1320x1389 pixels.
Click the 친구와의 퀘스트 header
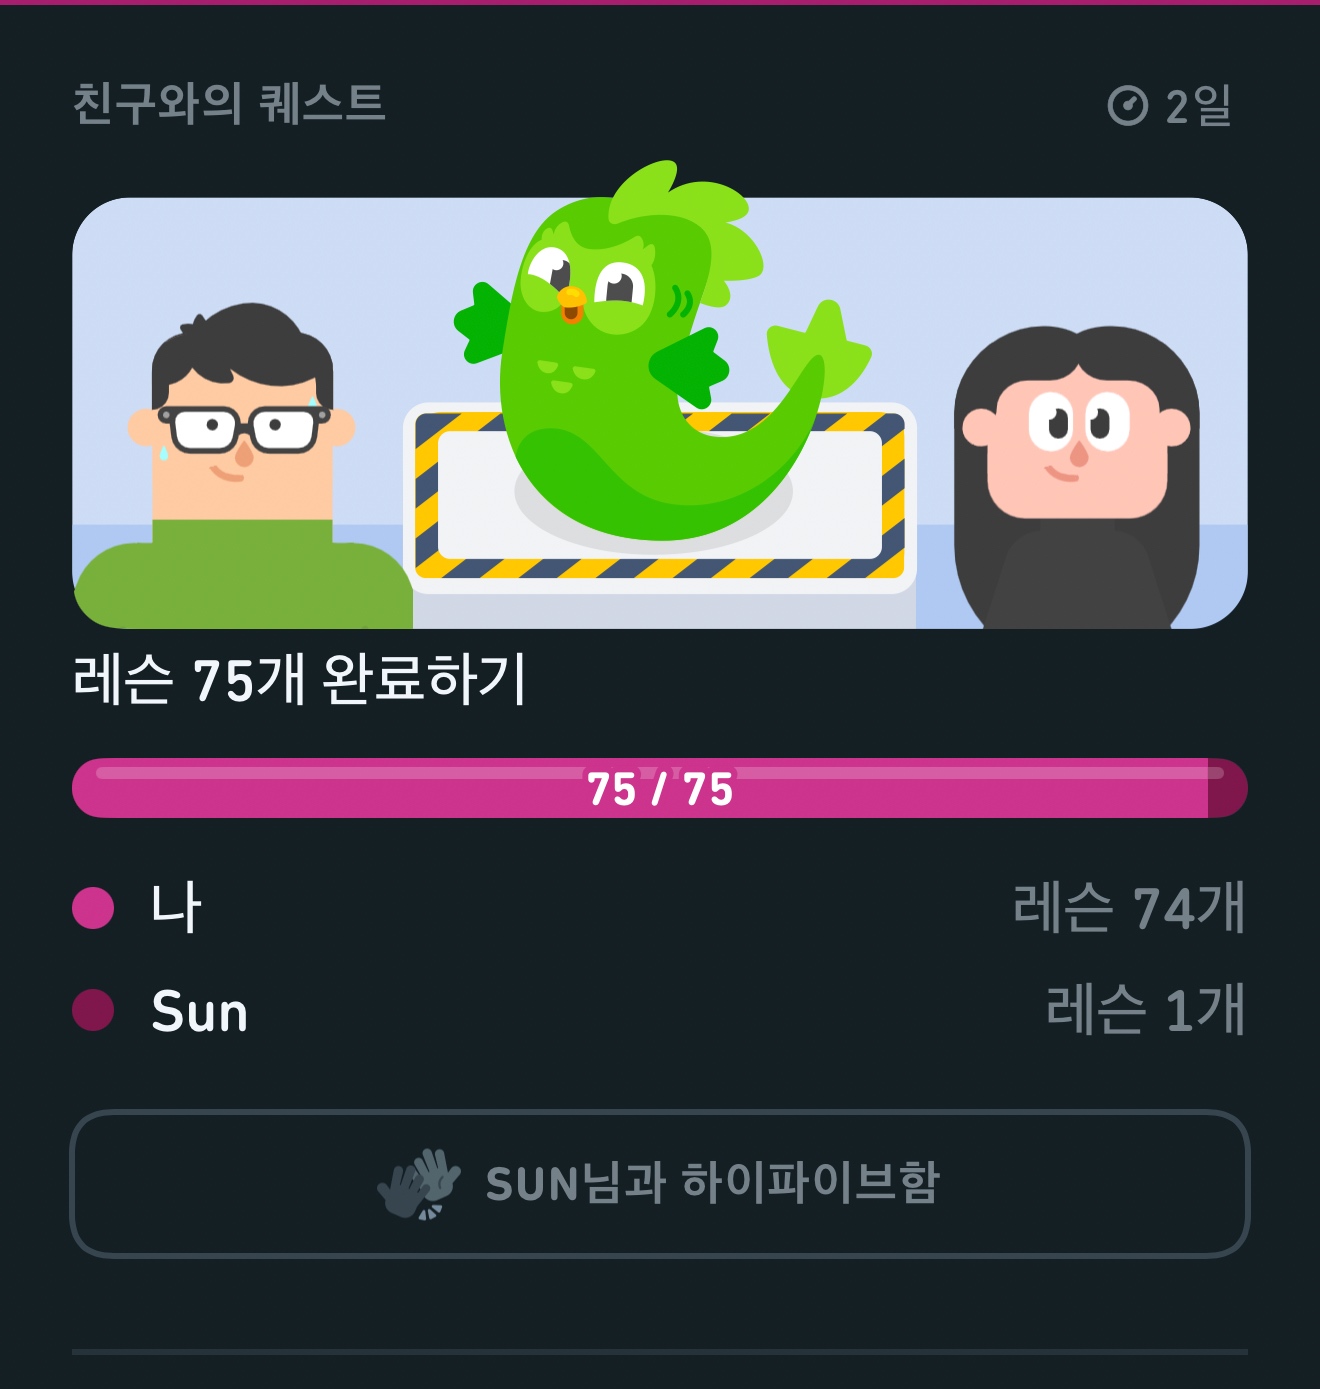pos(229,103)
